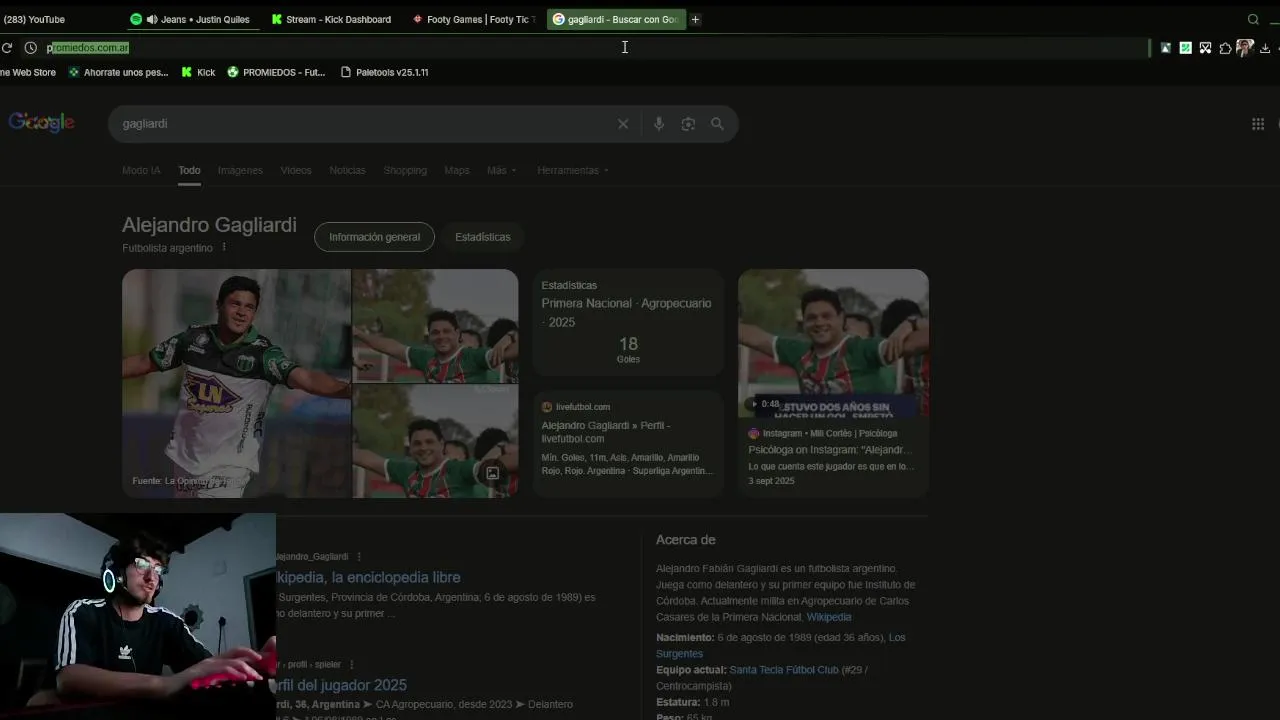Play the Instagram video thumbnail
Image resolution: width=1280 pixels, height=720 pixels.
coord(833,342)
